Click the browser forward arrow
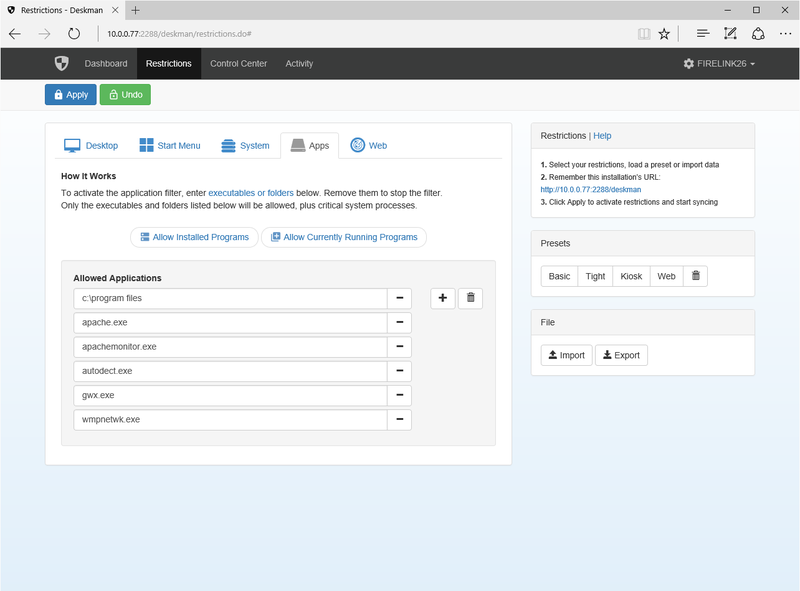The image size is (800, 591). coord(44,34)
